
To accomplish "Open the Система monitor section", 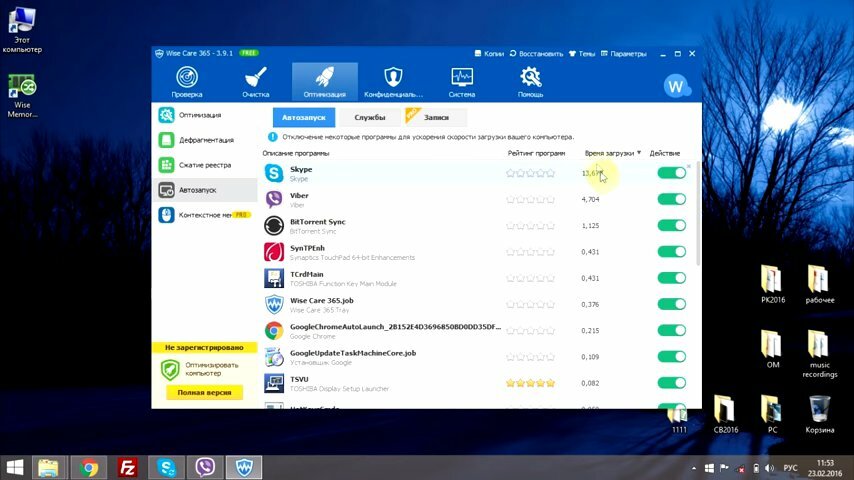I will (x=462, y=82).
